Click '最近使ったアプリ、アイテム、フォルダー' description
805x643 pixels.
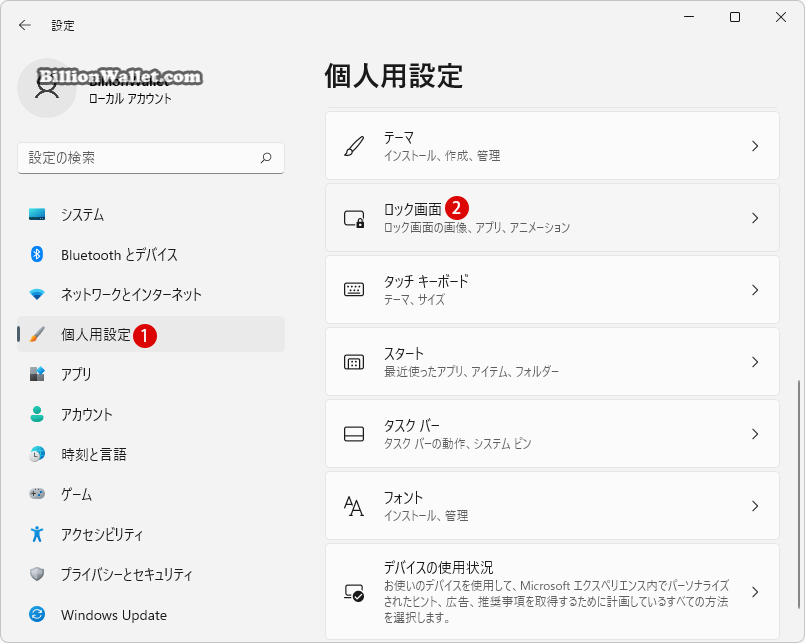tap(471, 371)
